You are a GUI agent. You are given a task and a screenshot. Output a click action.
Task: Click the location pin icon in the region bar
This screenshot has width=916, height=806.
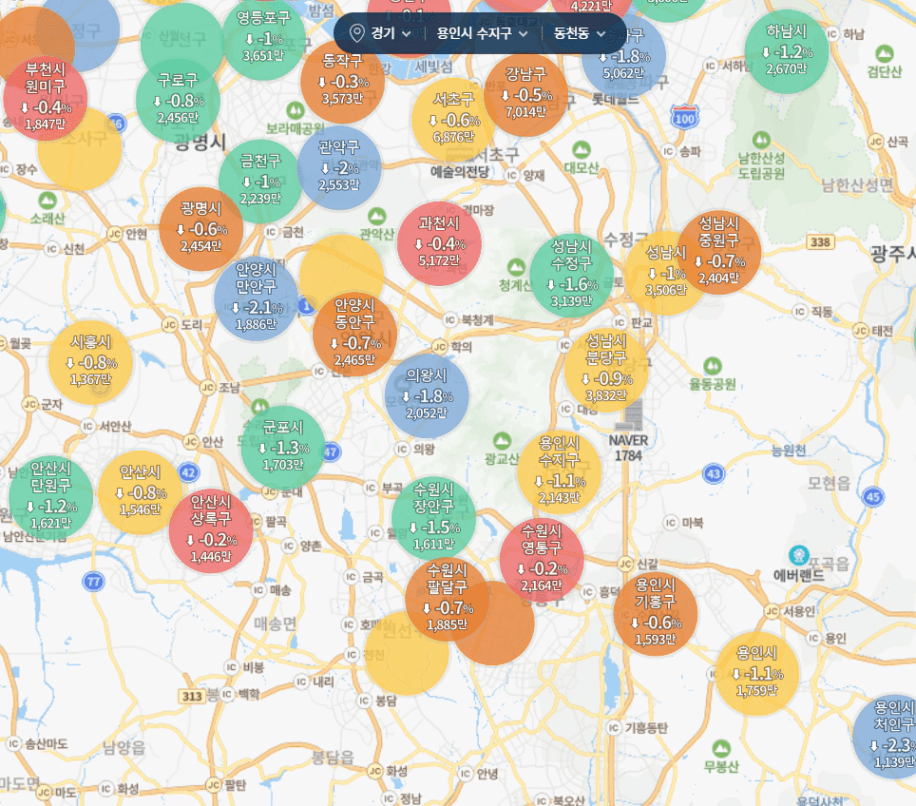click(356, 33)
